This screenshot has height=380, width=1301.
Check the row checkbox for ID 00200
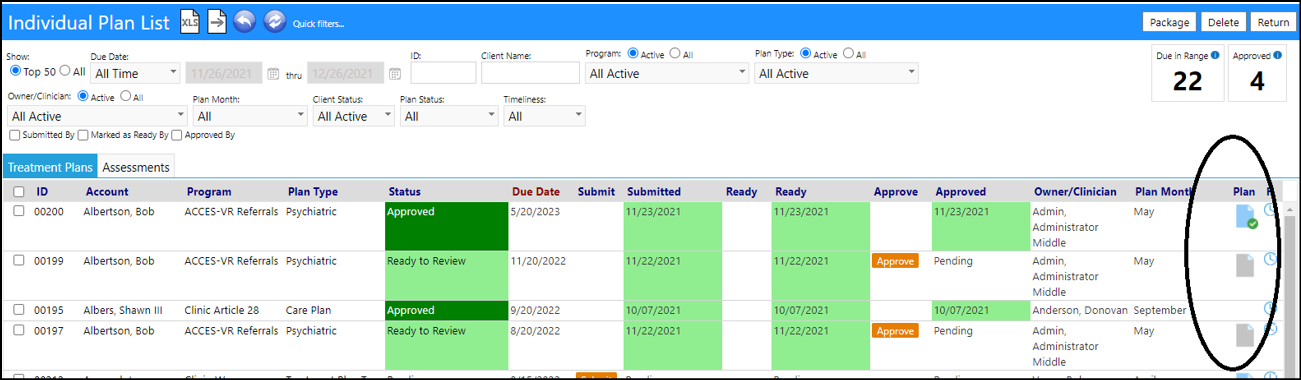(19, 211)
